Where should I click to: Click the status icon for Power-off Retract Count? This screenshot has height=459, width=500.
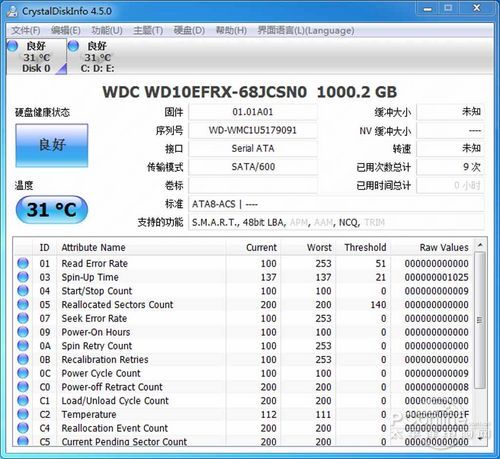pos(23,386)
